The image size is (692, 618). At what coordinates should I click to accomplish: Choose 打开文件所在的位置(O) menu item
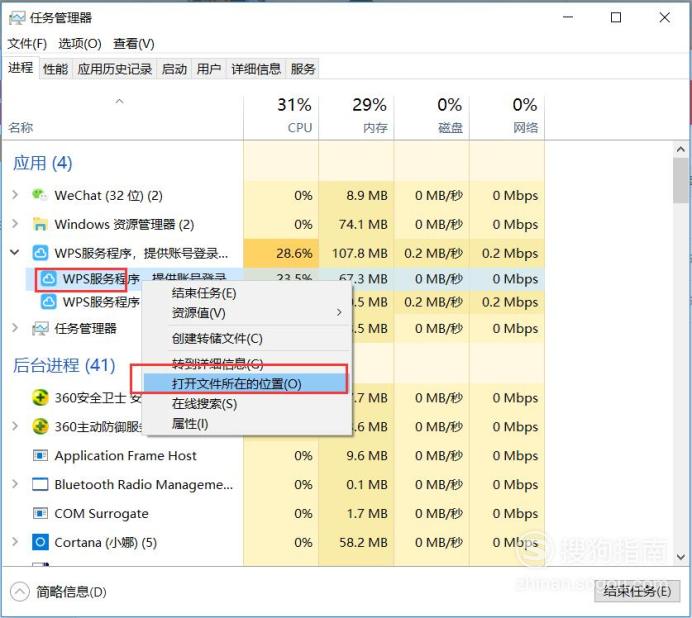[245, 384]
